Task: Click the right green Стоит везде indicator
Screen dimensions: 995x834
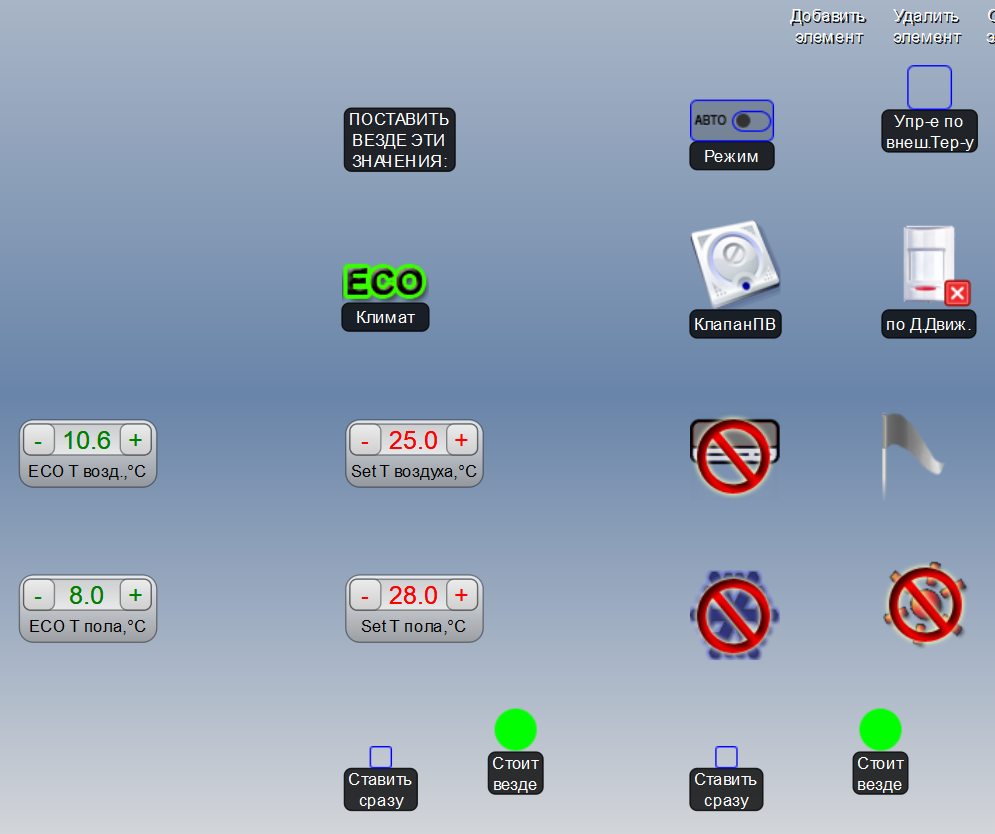Action: click(x=880, y=729)
